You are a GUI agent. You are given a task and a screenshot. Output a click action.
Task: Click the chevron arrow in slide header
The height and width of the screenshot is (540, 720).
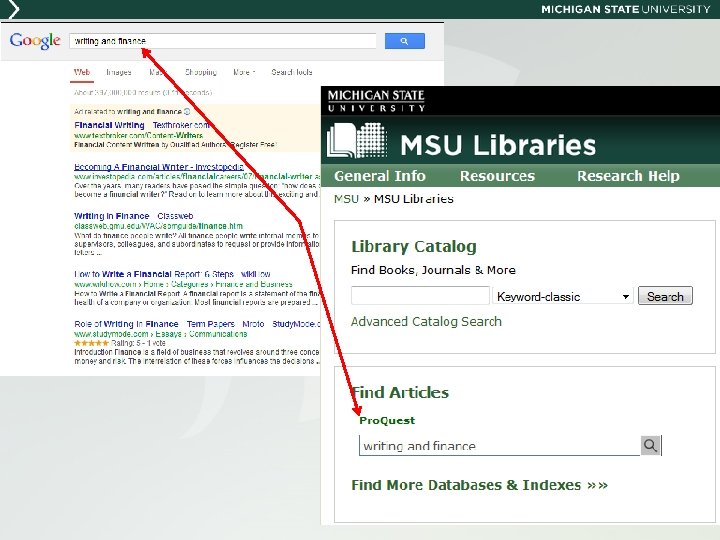pyautogui.click(x=13, y=9)
